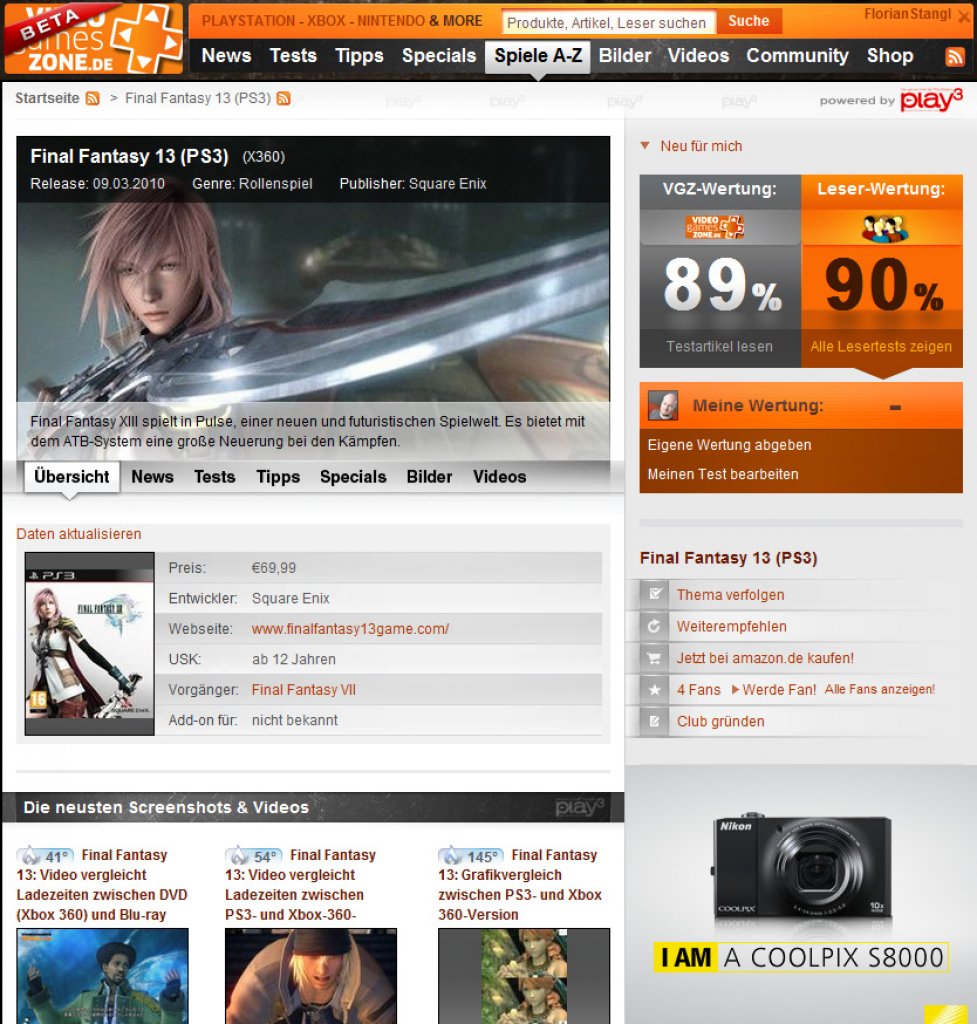Image resolution: width=977 pixels, height=1024 pixels.
Task: Click Jetzt bei amazon.de kaufen!
Action: point(765,658)
